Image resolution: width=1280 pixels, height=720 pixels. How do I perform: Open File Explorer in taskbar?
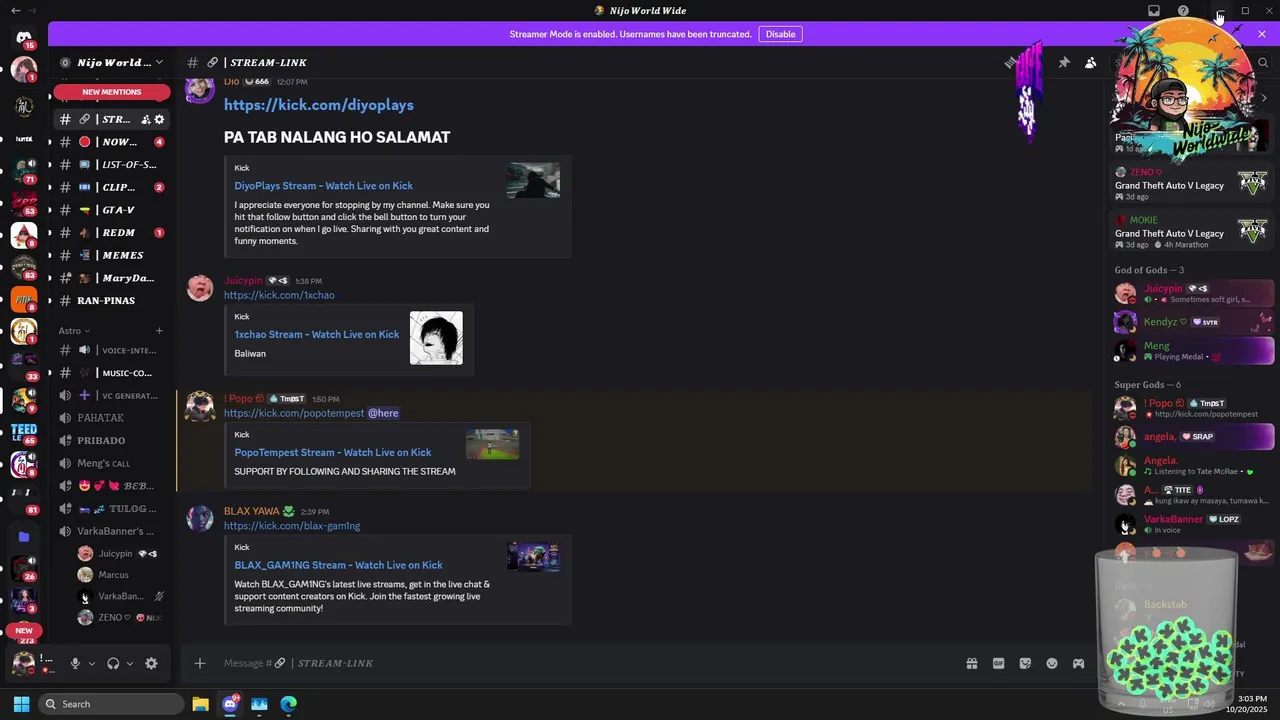[200, 704]
